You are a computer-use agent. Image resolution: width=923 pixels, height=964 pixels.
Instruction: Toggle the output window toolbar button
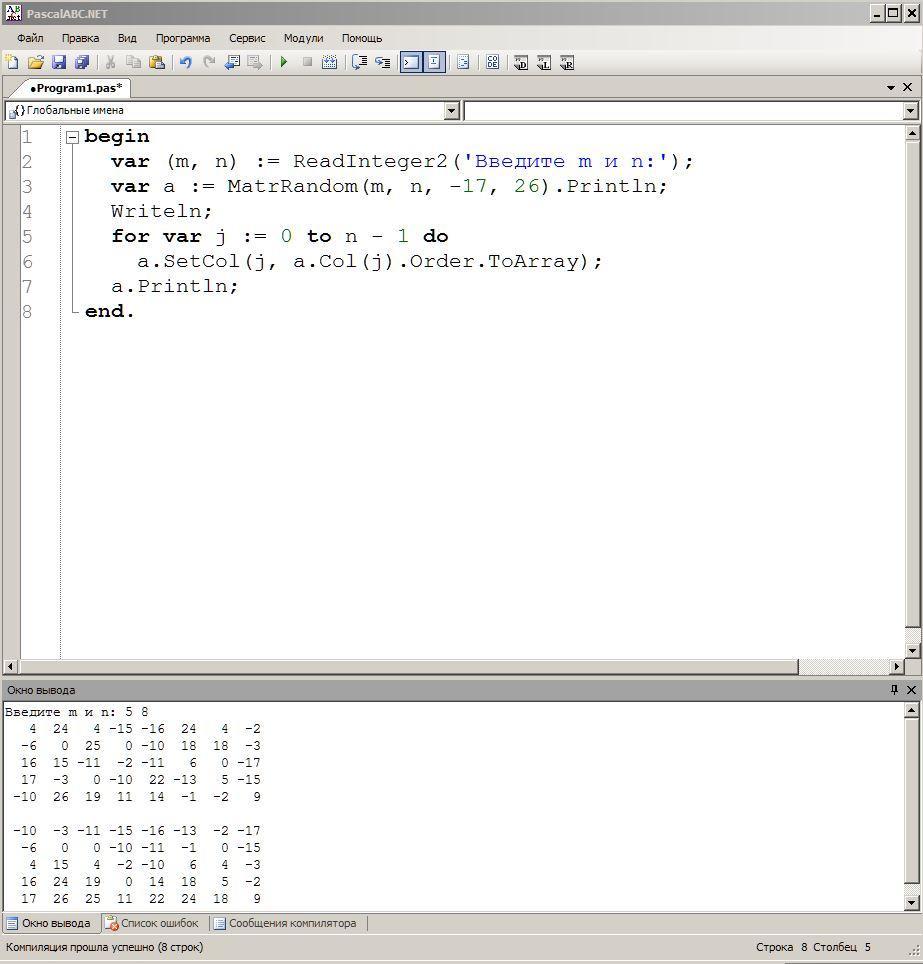[x=411, y=62]
